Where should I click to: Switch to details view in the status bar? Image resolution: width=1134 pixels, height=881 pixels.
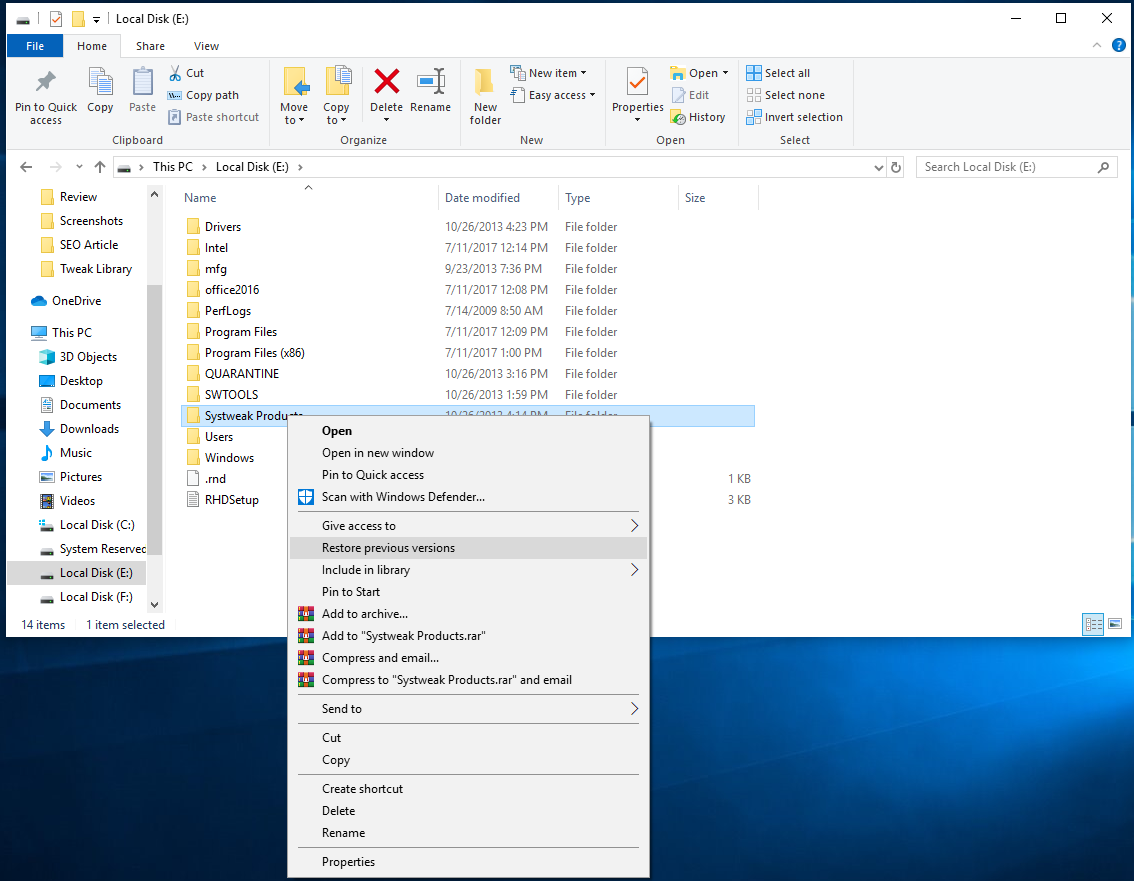(x=1093, y=624)
